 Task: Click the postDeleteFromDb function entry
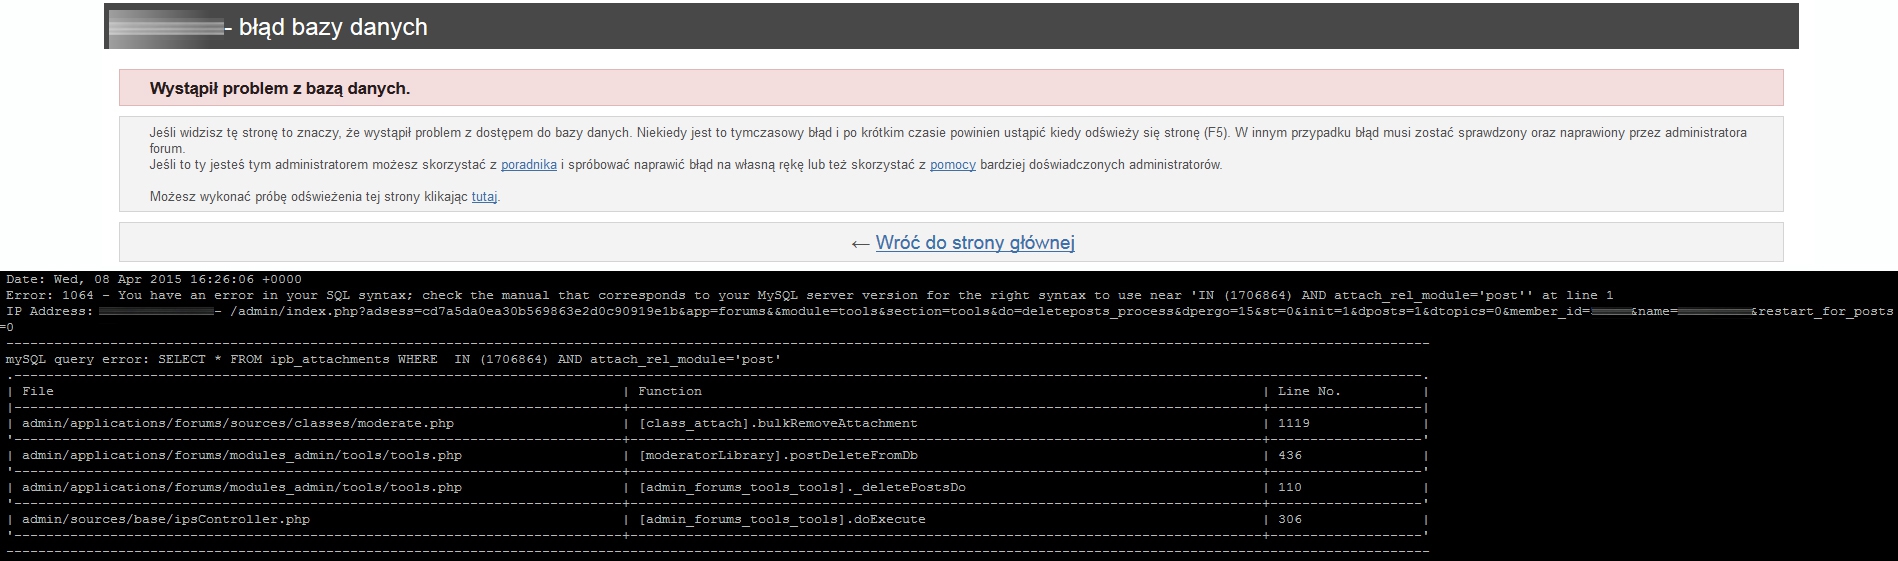(777, 455)
